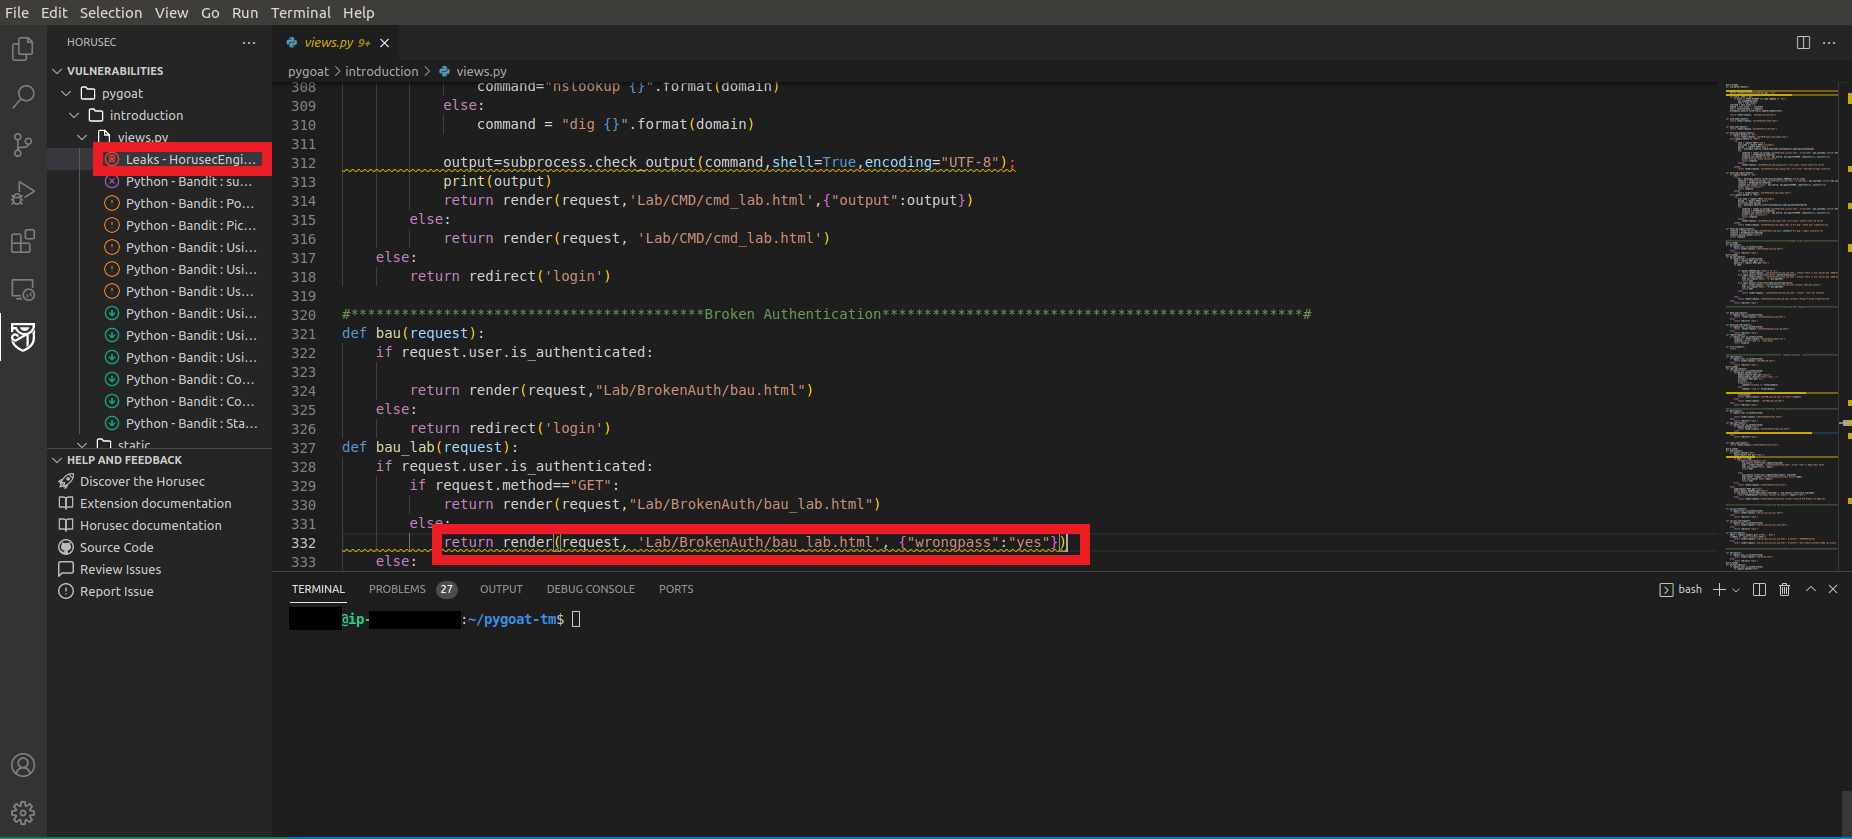1852x839 pixels.
Task: Select the Horusec shield icon
Action: [x=23, y=337]
